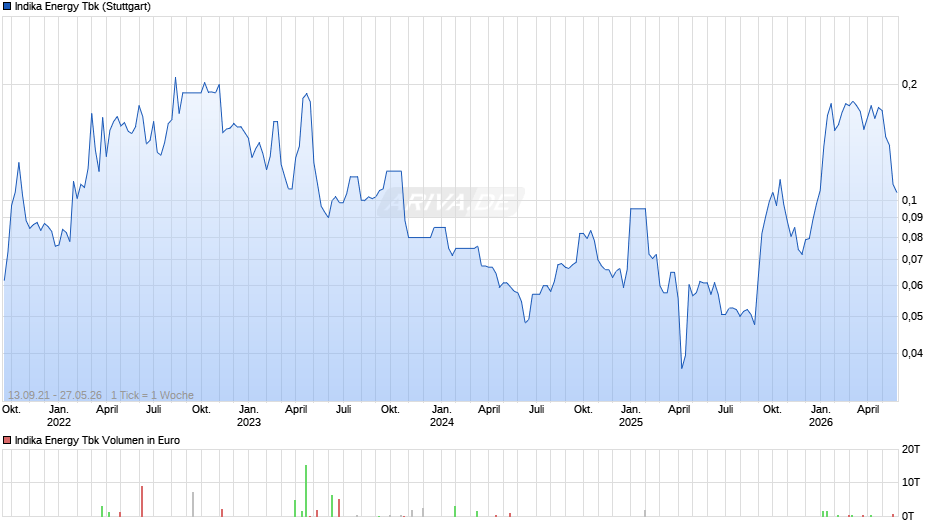The width and height of the screenshot is (940, 526).
Task: Click the red legend square for Volumen
Action: 7,440
